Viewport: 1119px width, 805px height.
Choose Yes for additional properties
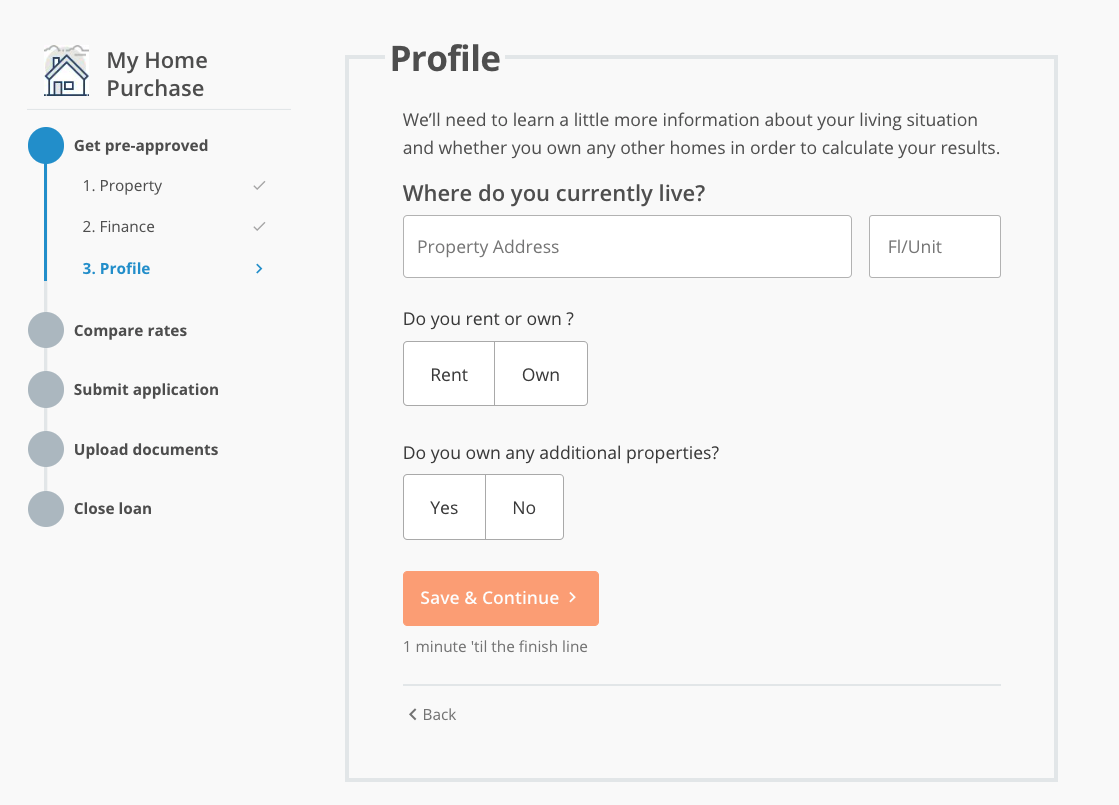(444, 507)
